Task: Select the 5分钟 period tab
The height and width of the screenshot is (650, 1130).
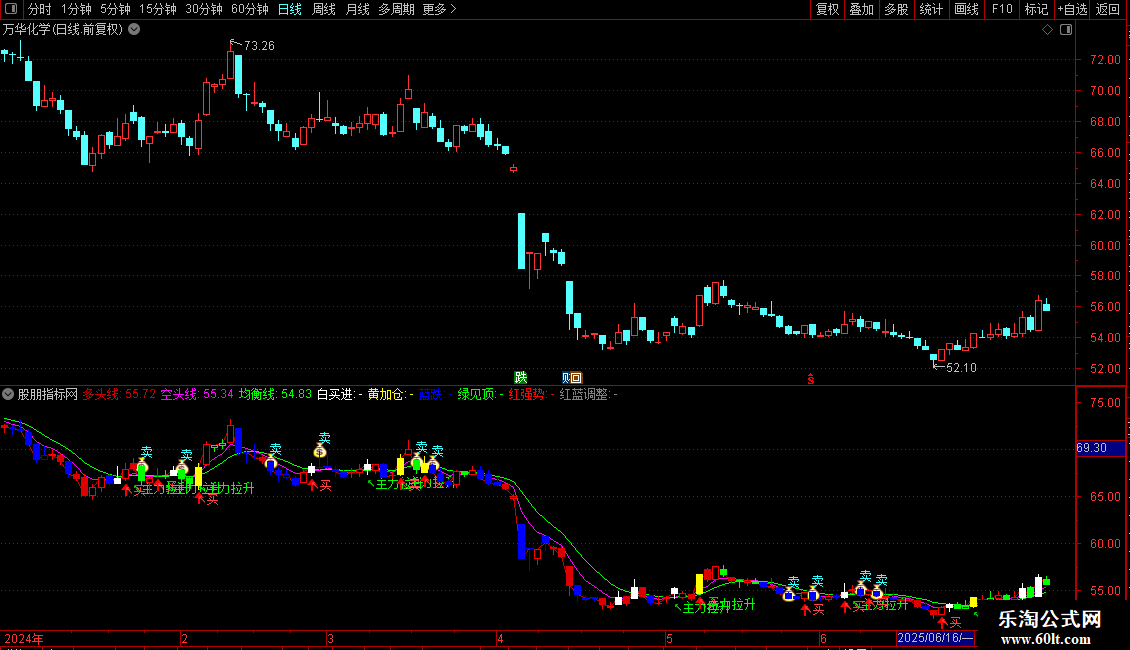Action: pyautogui.click(x=115, y=9)
